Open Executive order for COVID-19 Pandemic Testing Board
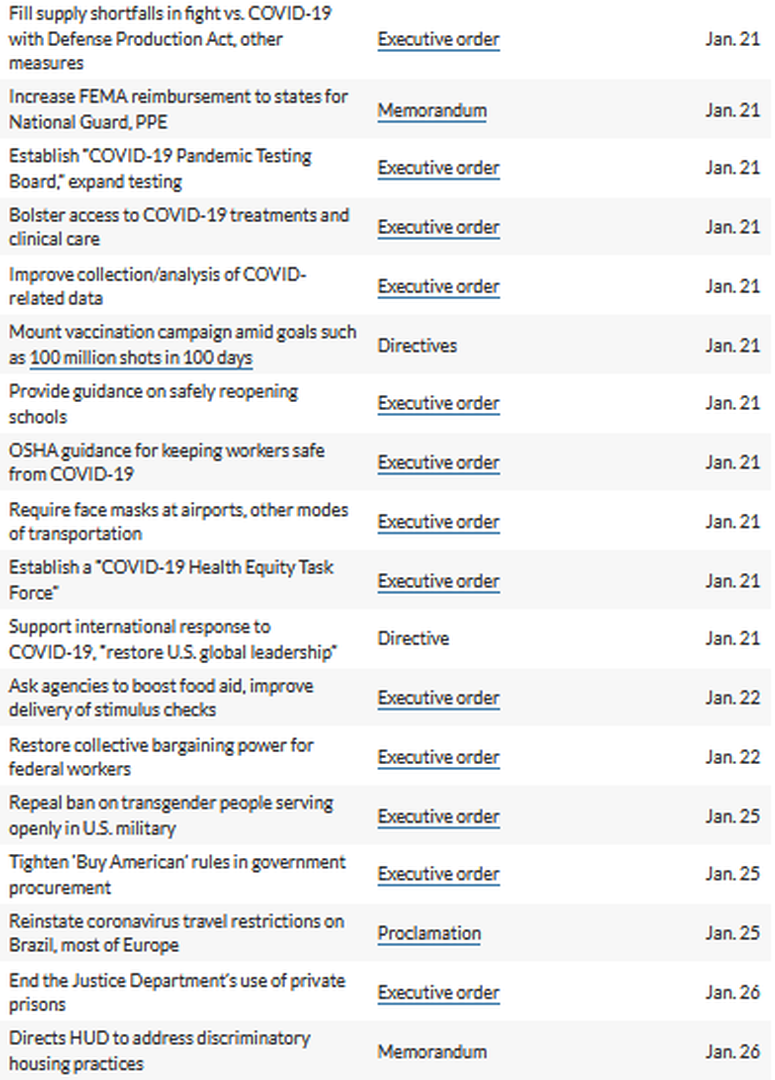 pyautogui.click(x=438, y=168)
